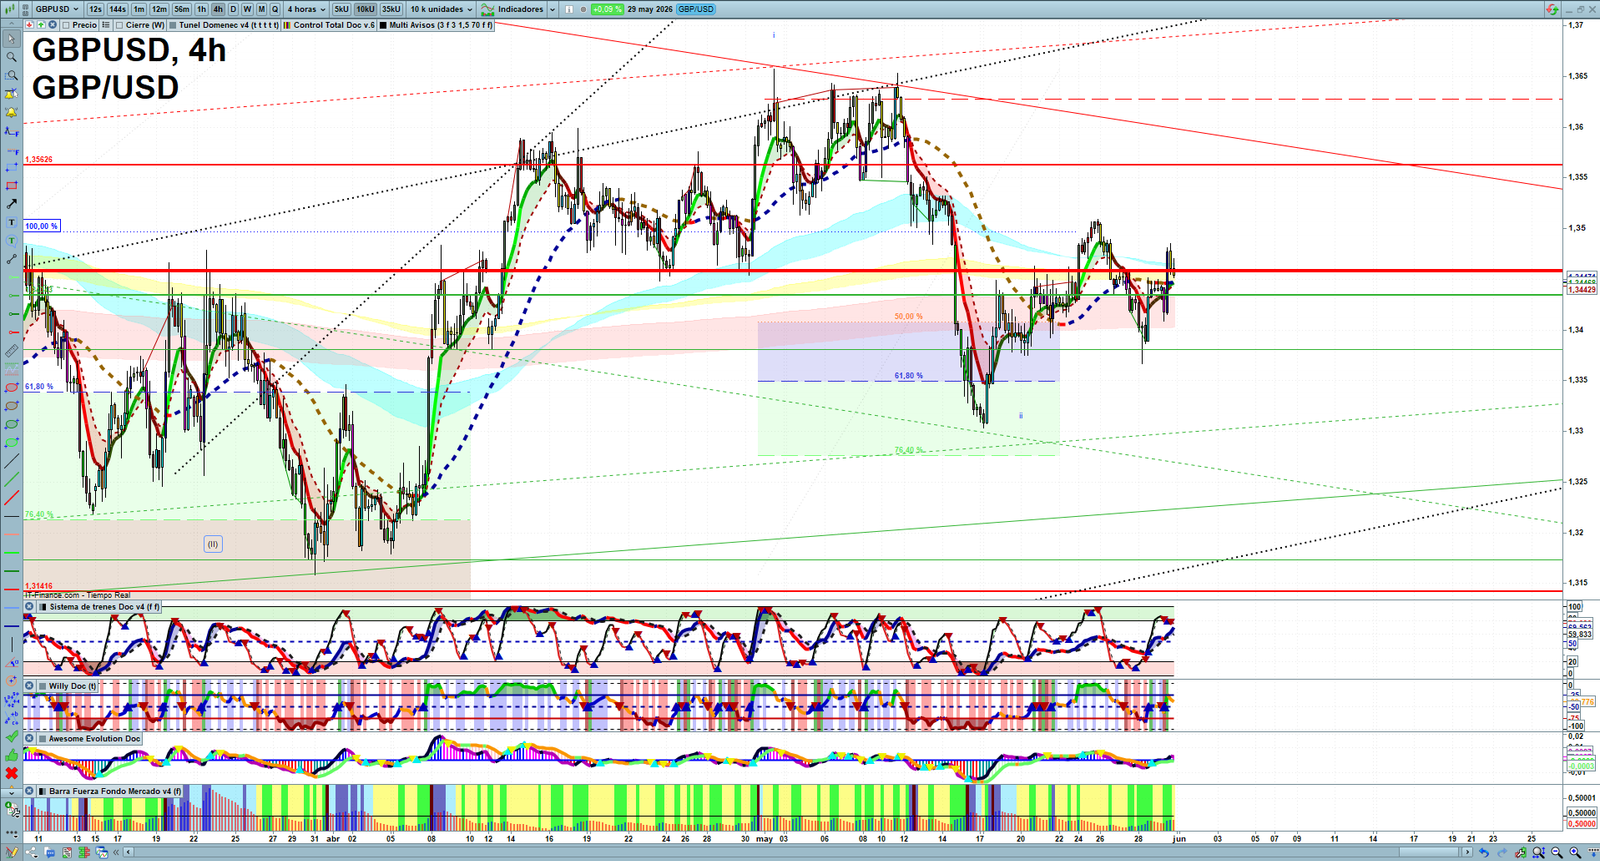This screenshot has width=1600, height=861.
Task: Click the (II) wave label on chart
Action: click(212, 544)
